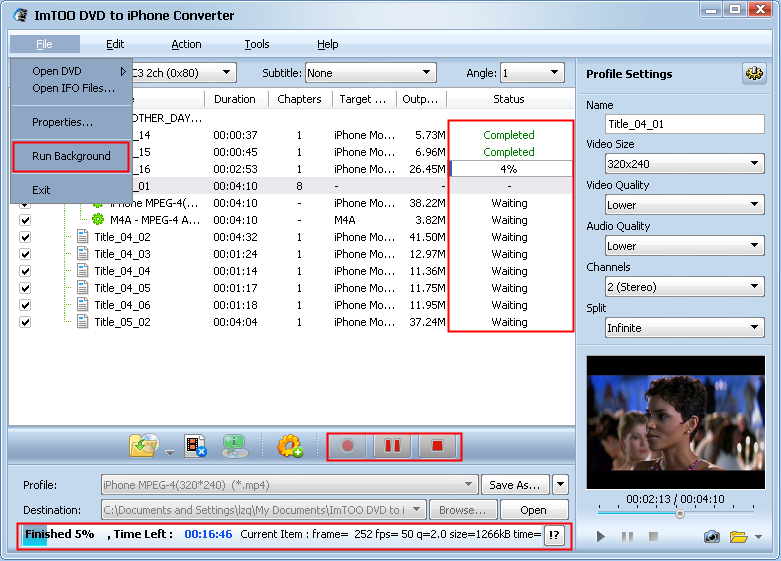Uncheck the Title_04_06 checkbox
Viewport: 781px width, 561px height.
(25, 304)
